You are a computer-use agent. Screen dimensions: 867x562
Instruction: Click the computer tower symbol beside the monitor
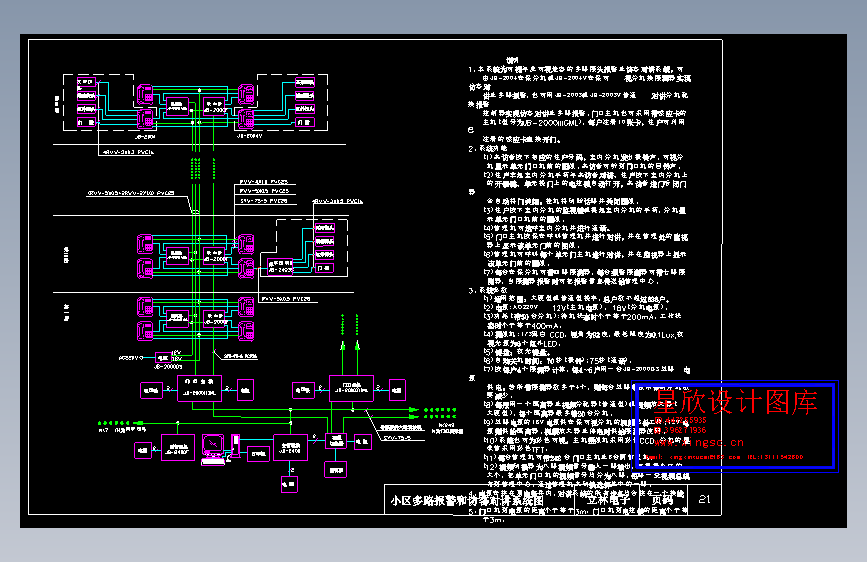pos(236,445)
